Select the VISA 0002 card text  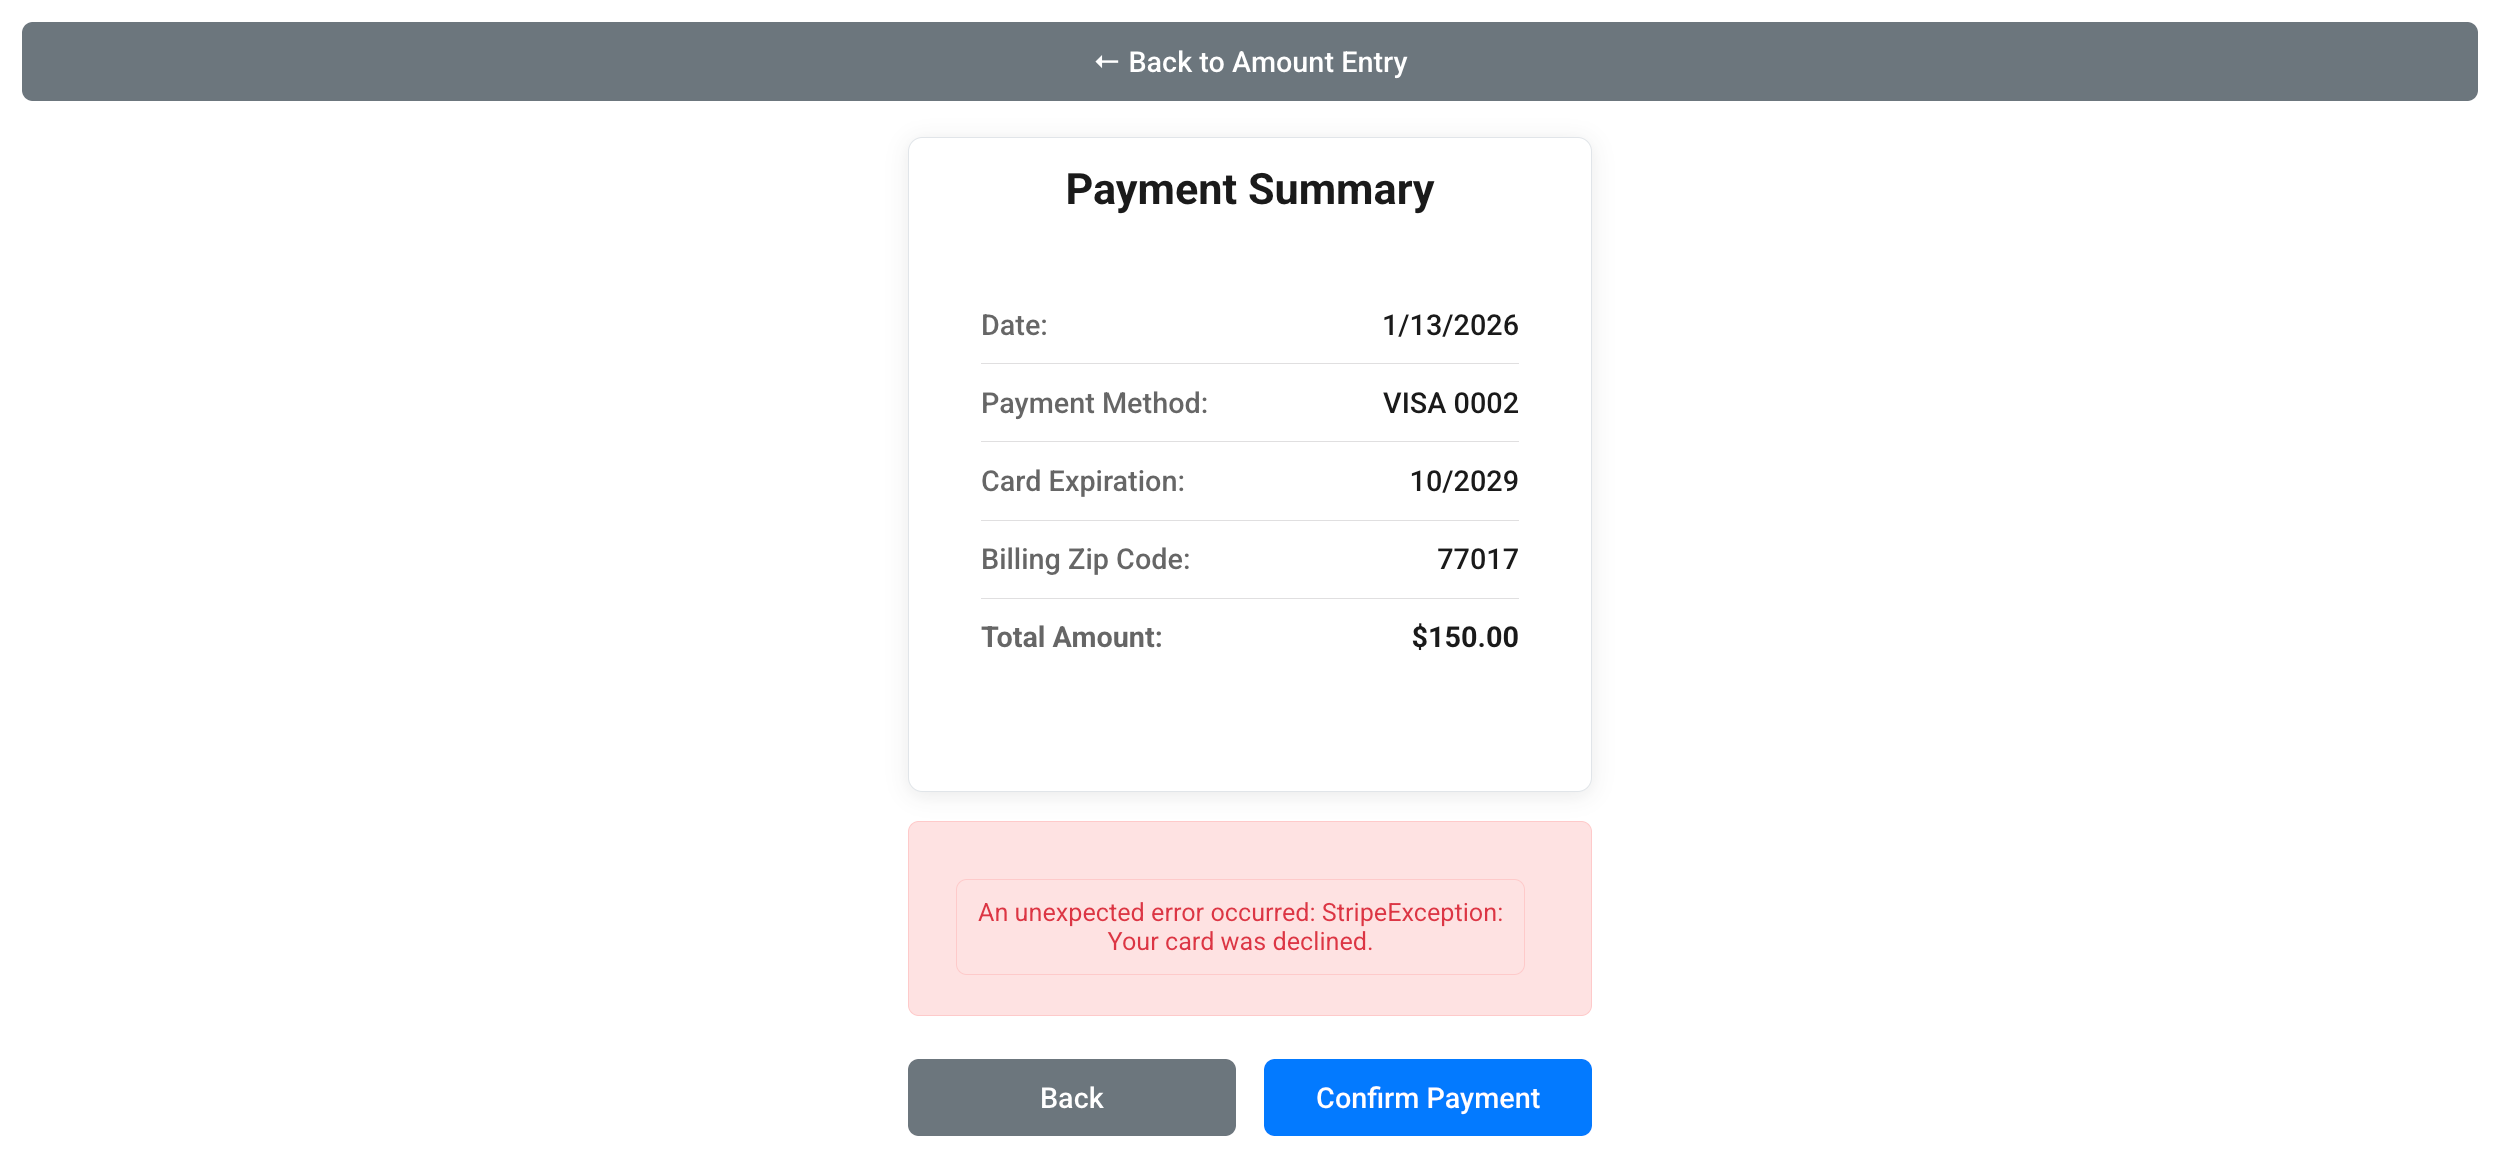click(1450, 403)
